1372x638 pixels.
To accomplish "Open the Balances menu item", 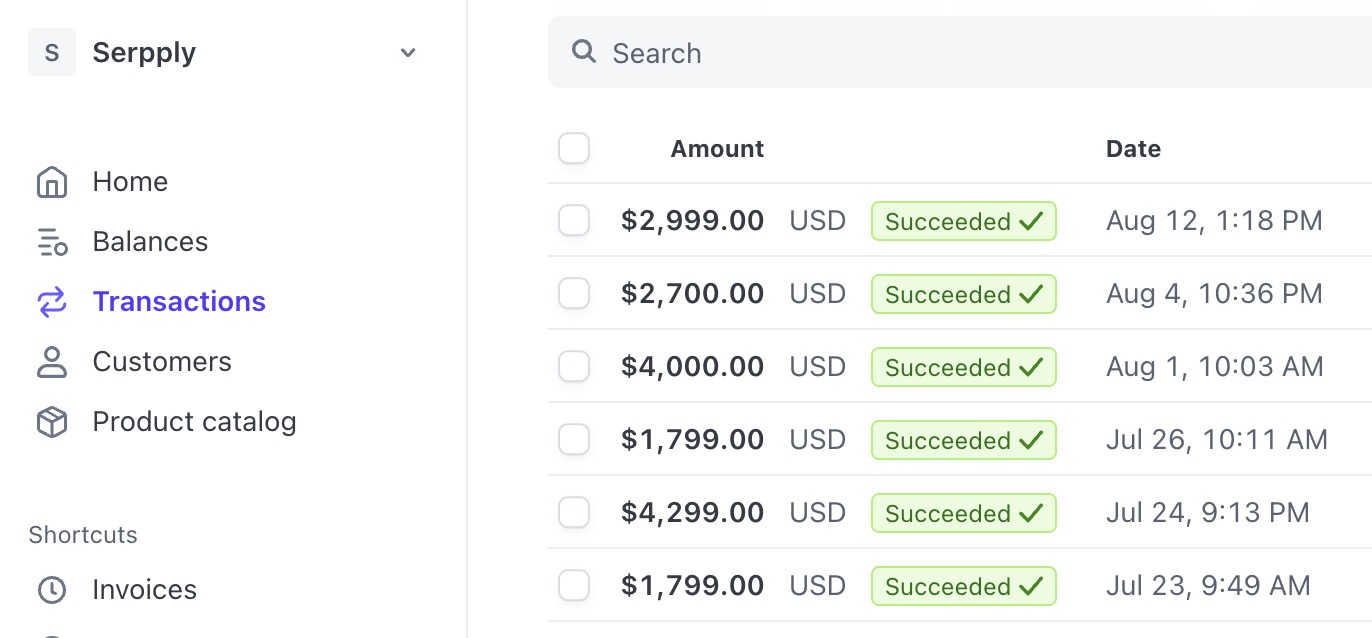I will coord(150,242).
